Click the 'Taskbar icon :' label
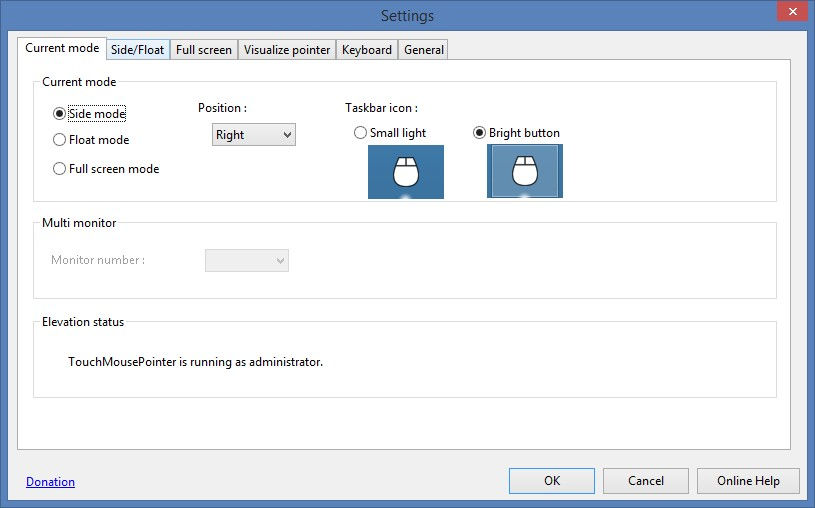The height and width of the screenshot is (508, 815). click(382, 108)
